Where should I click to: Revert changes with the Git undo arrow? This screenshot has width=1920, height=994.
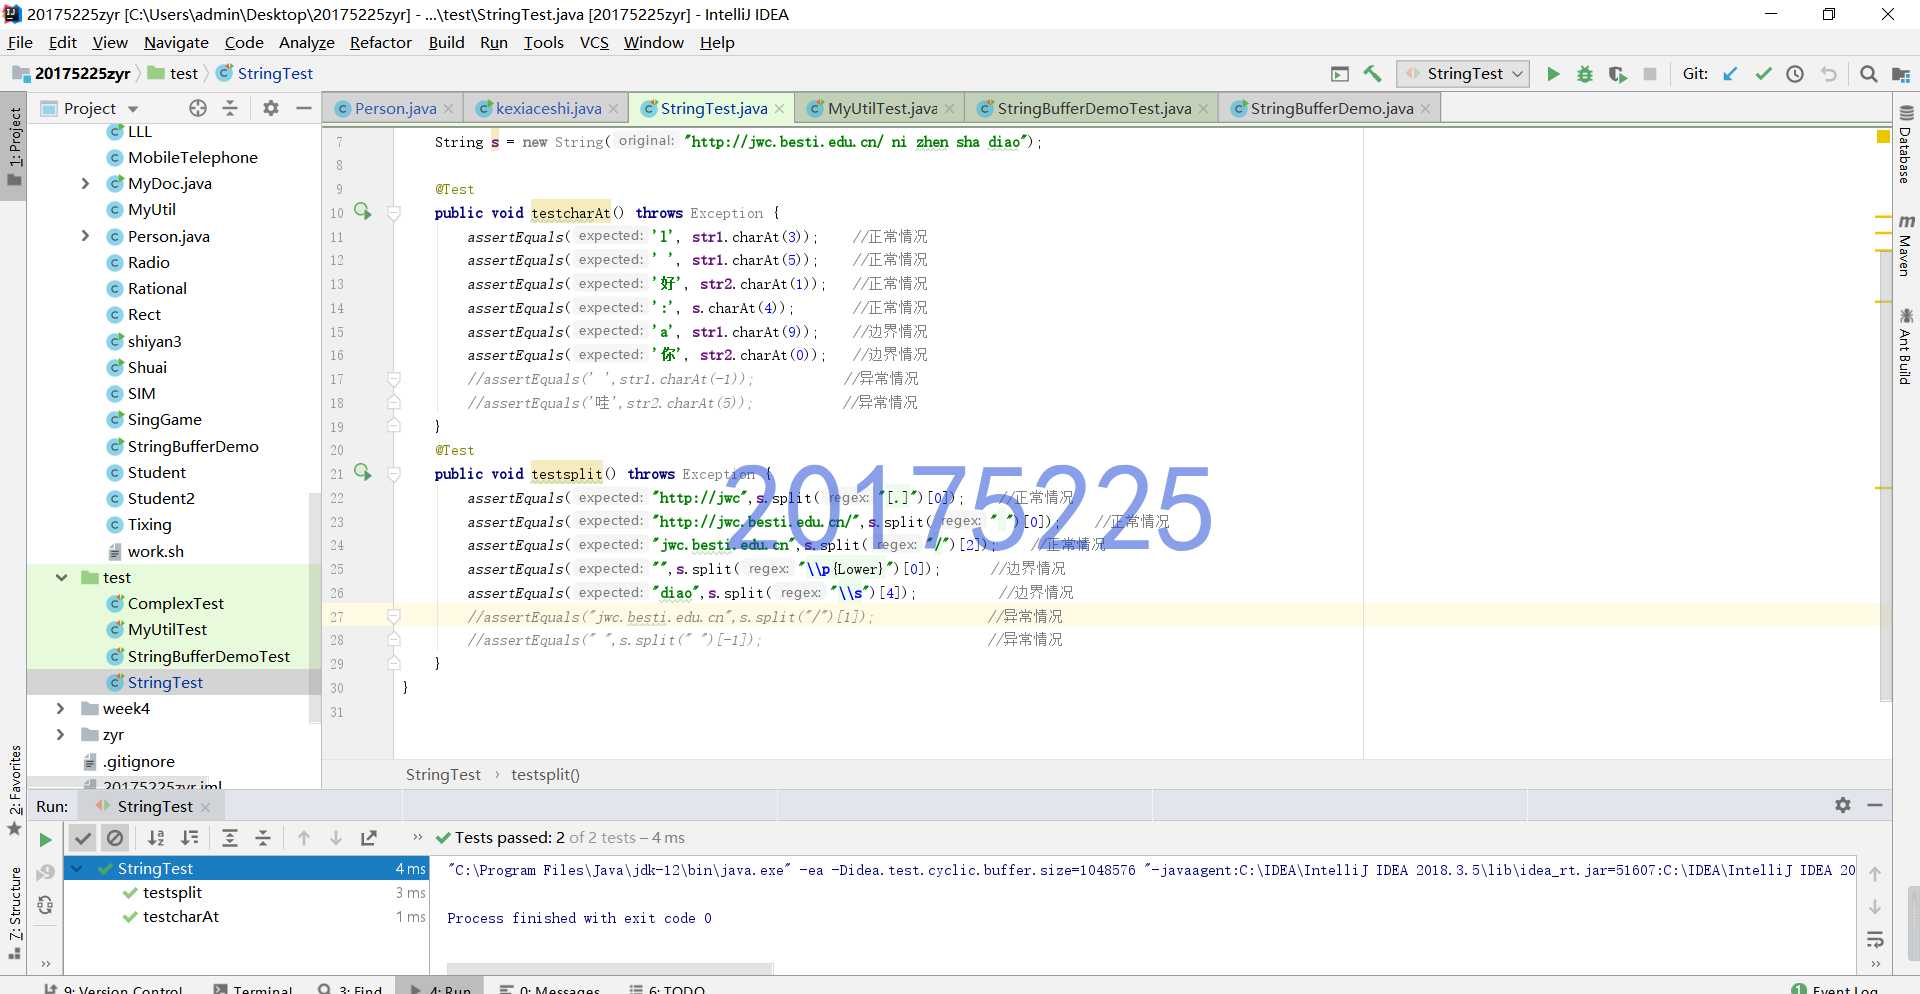point(1829,74)
